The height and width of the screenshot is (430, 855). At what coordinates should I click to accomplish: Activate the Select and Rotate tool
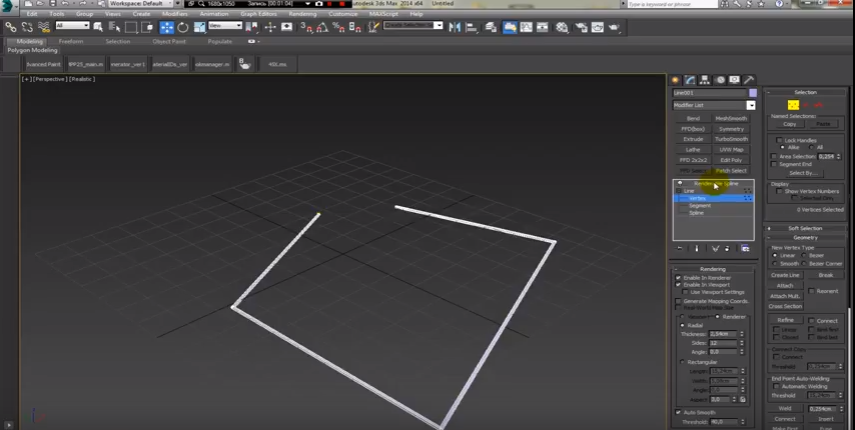[183, 27]
